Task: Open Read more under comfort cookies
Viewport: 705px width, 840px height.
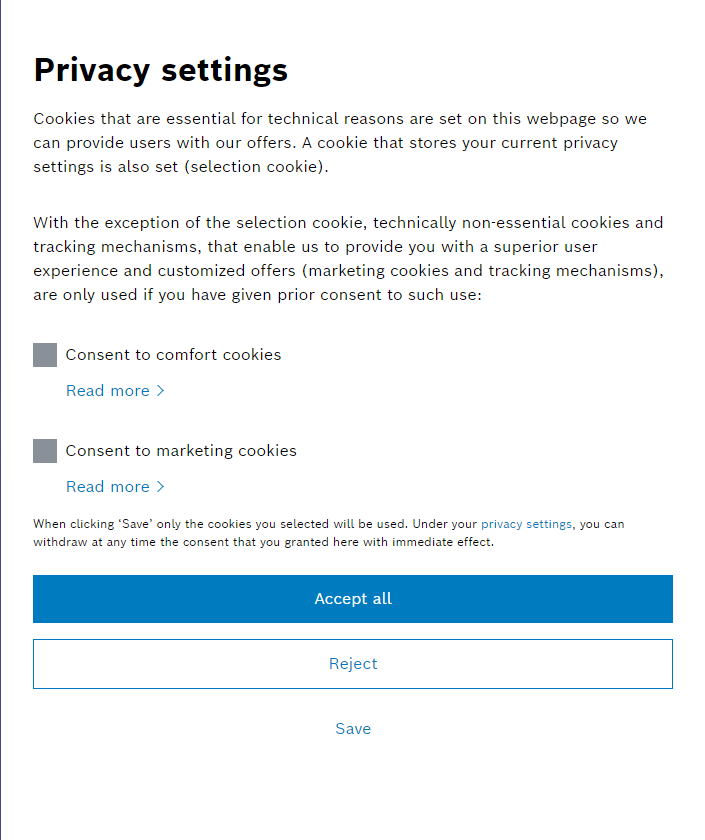Action: (x=108, y=391)
